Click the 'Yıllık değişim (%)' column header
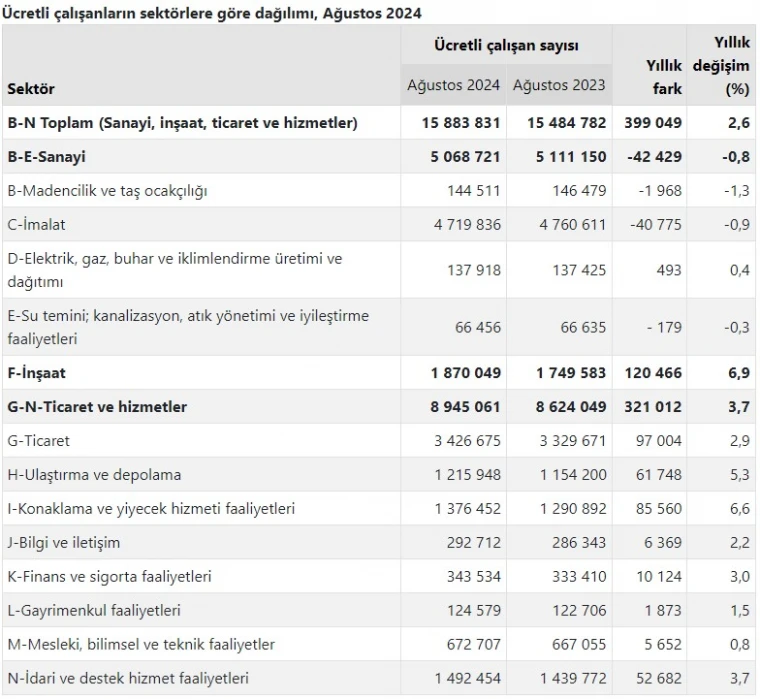This screenshot has height=699, width=760. (726, 65)
